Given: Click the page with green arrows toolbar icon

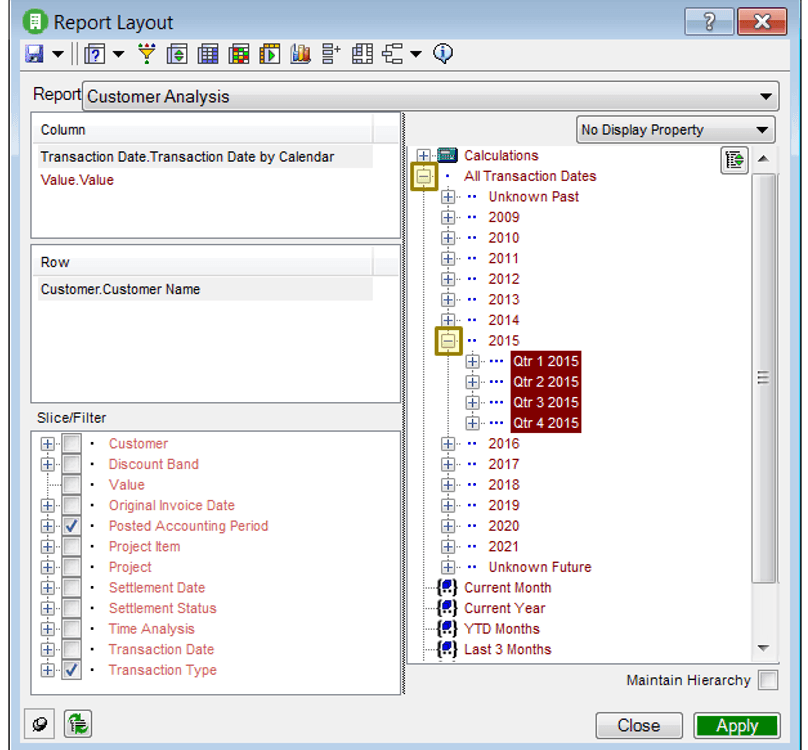Looking at the screenshot, I should point(177,54).
